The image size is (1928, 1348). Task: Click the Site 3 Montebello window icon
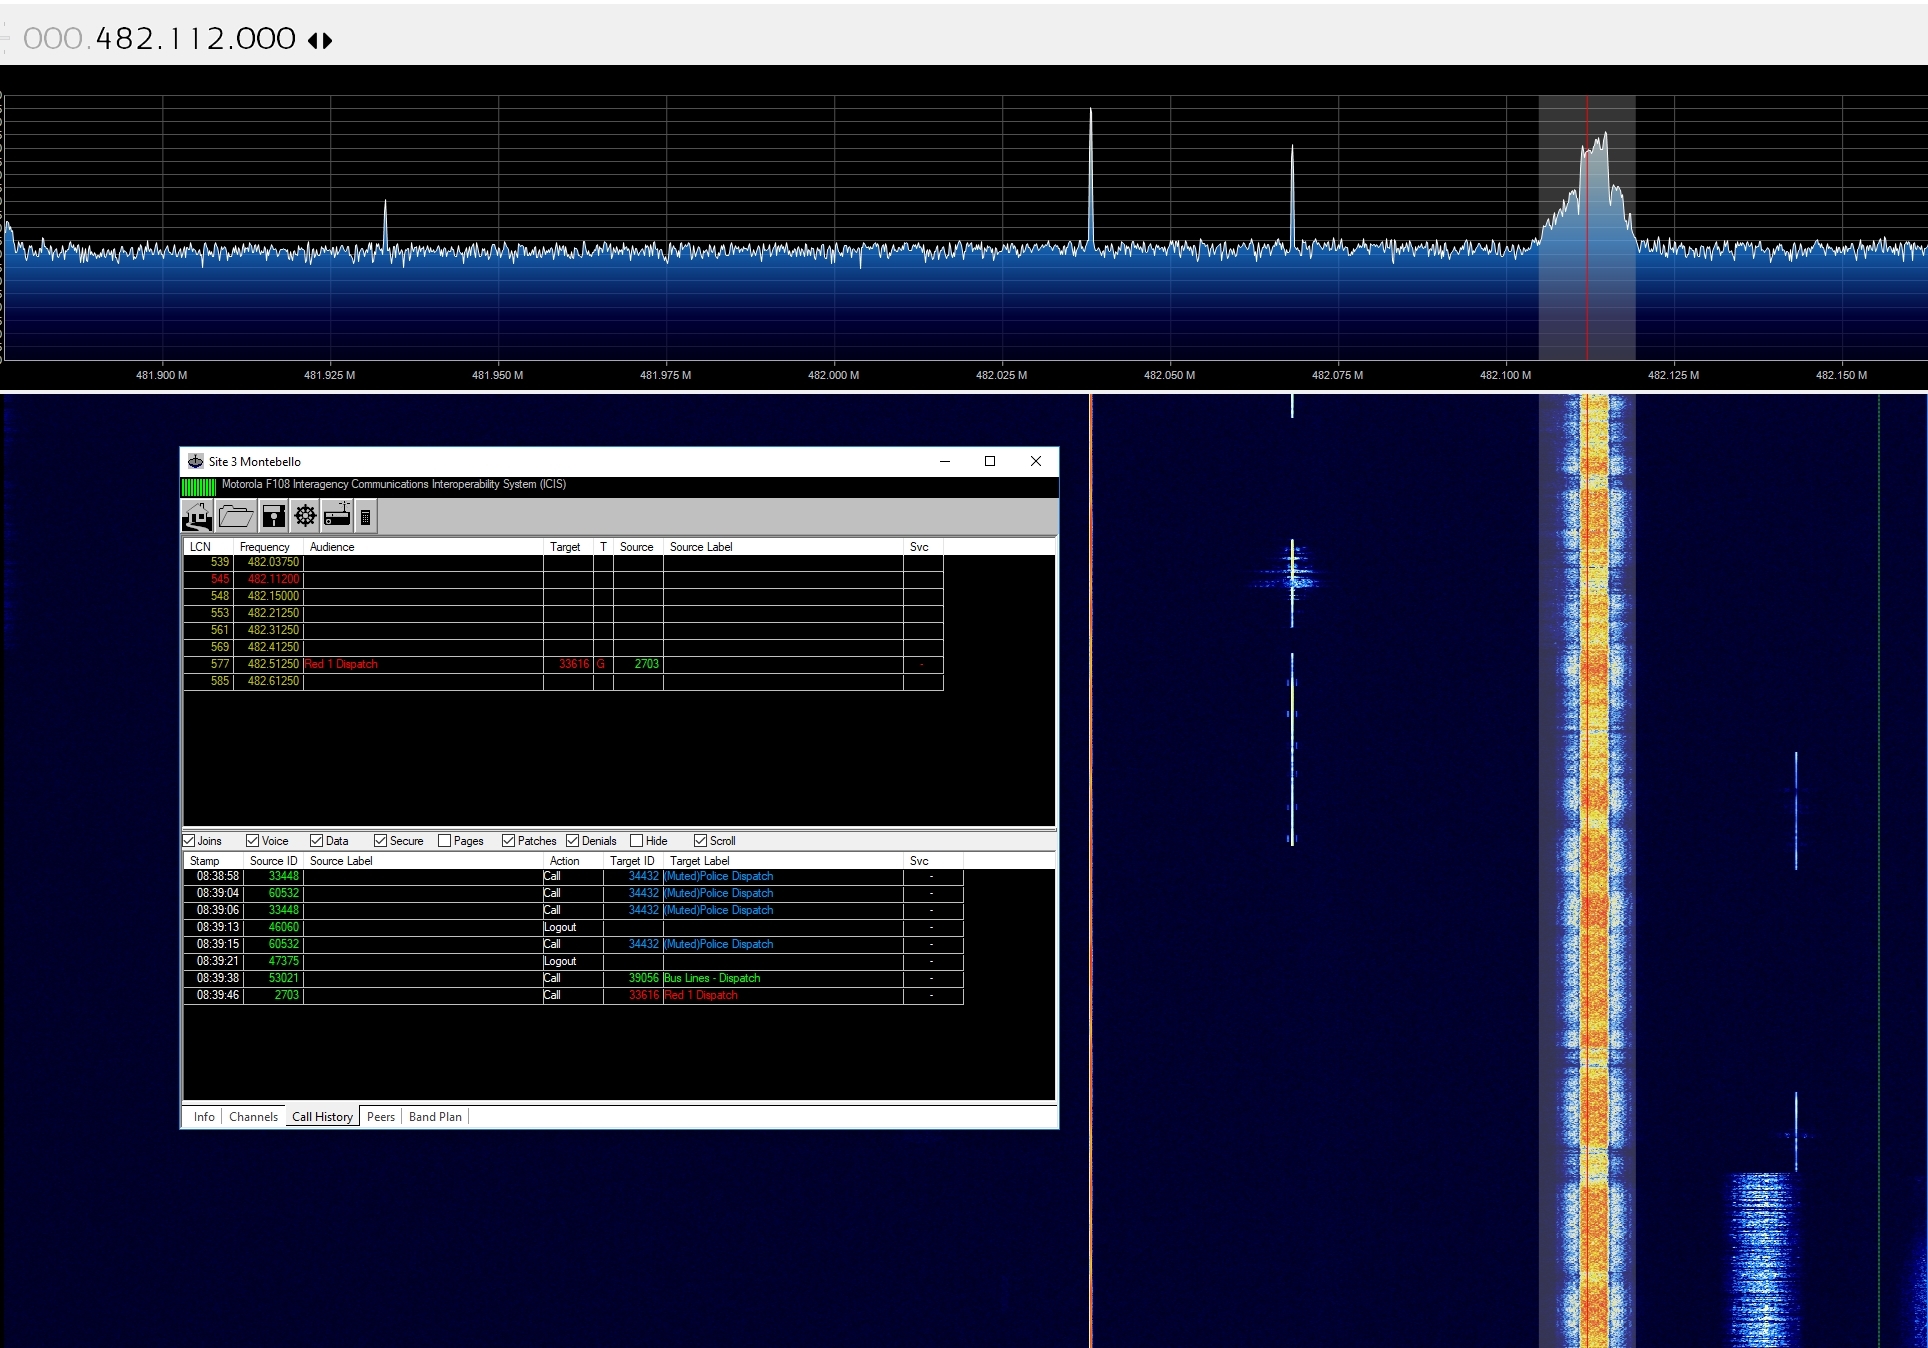(196, 461)
